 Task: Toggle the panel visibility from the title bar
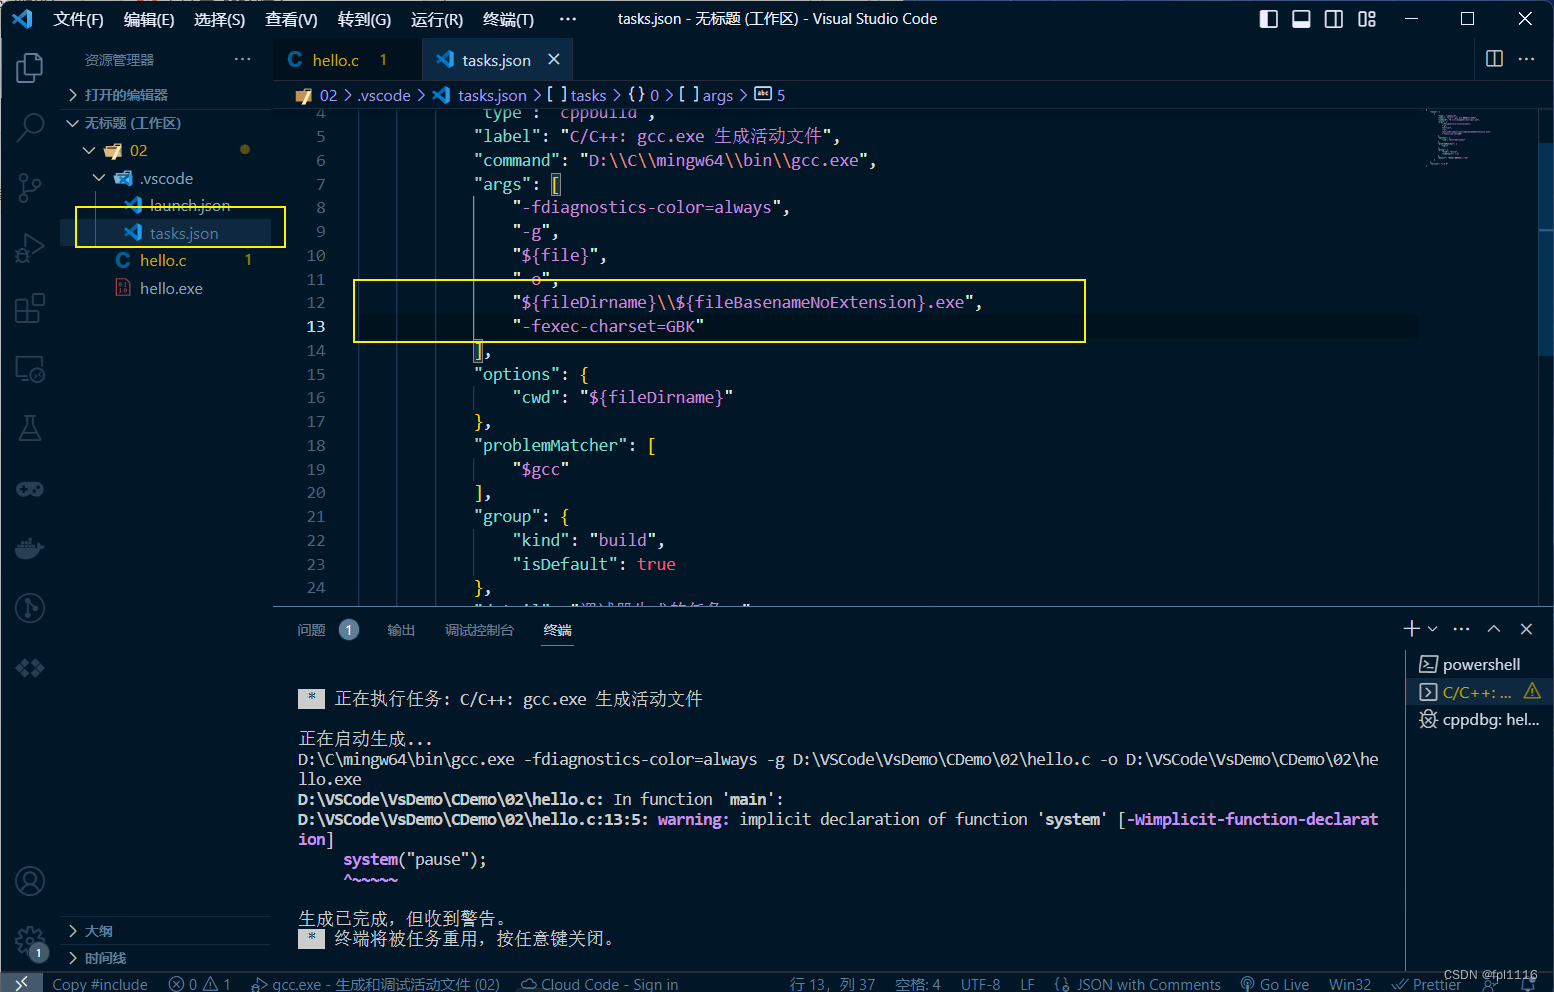tap(1300, 18)
